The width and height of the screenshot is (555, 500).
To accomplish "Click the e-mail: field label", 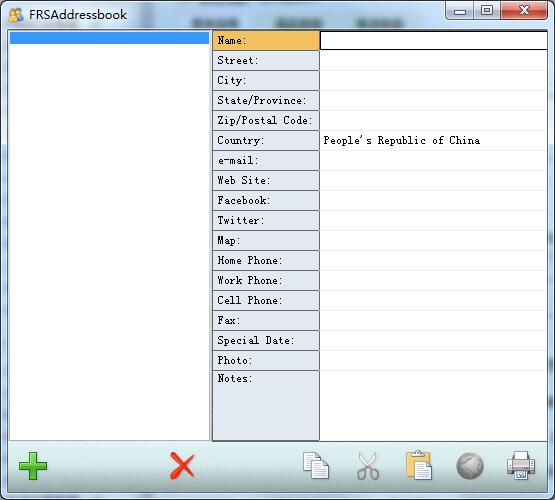I will coord(266,160).
